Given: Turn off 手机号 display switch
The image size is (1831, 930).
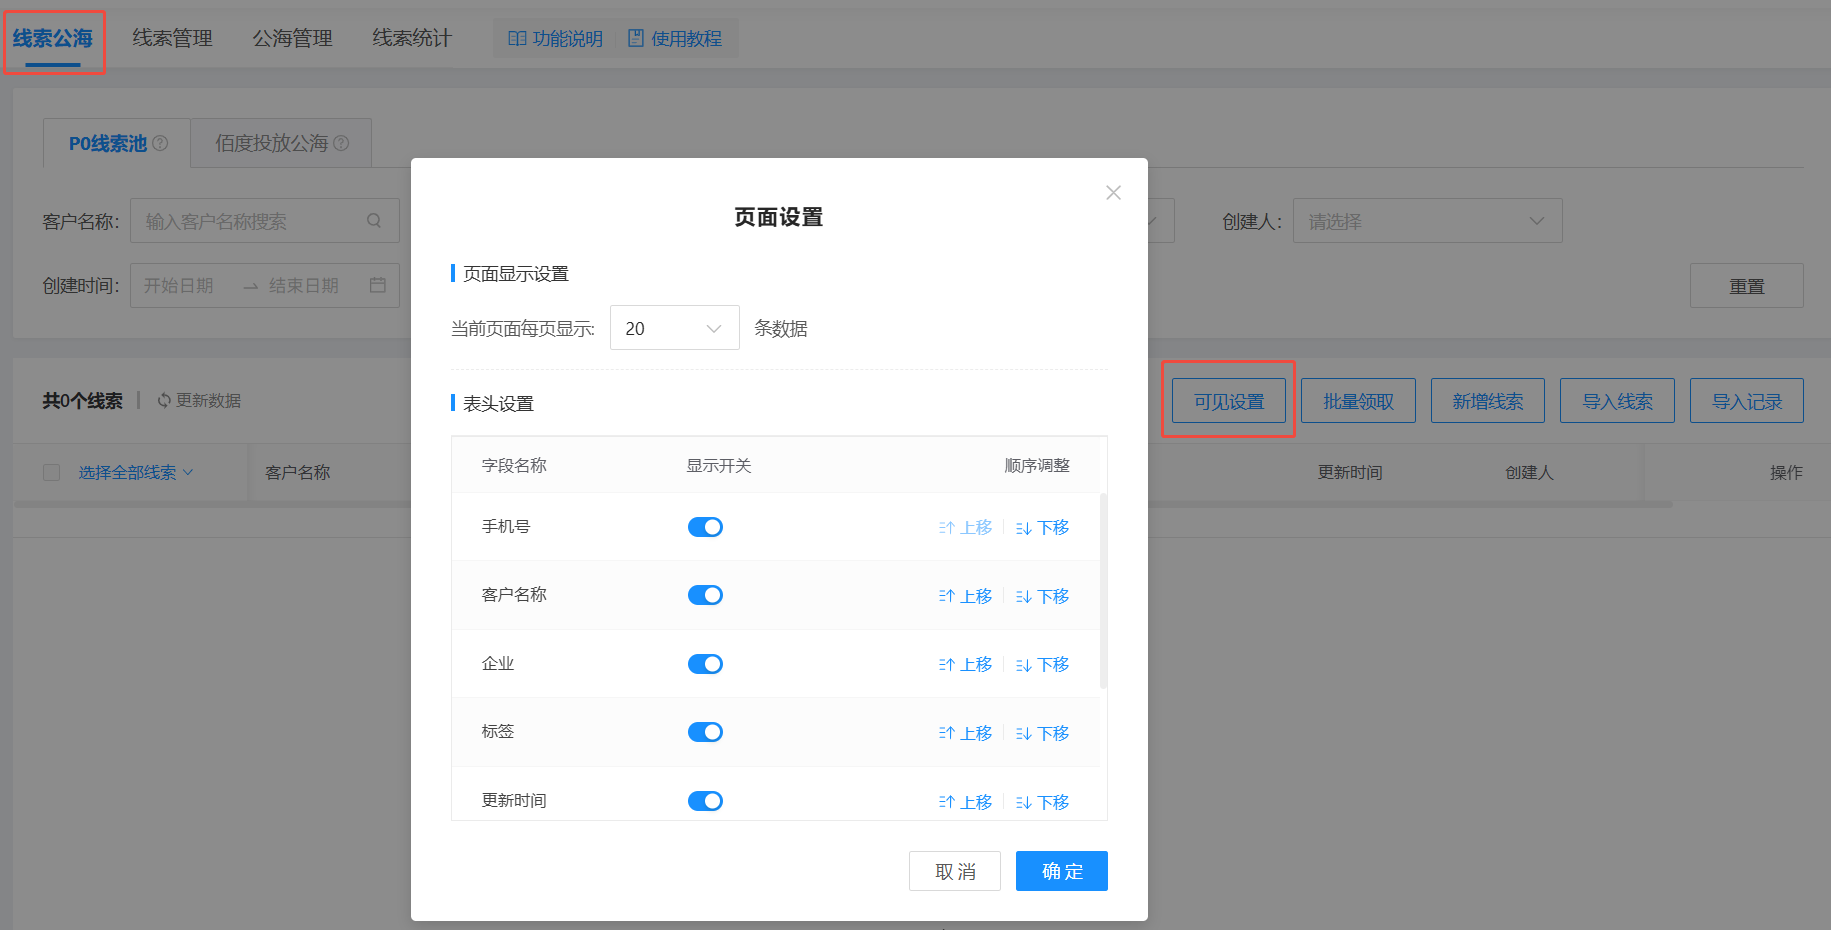Looking at the screenshot, I should pos(705,527).
